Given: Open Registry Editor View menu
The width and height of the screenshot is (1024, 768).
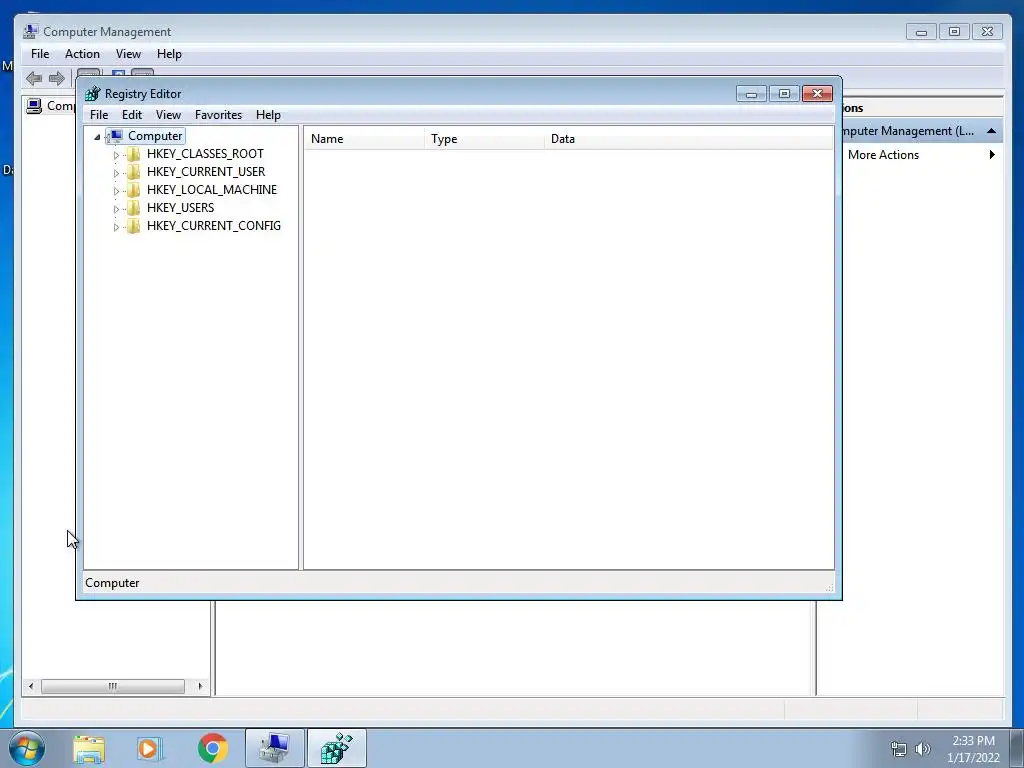Looking at the screenshot, I should [168, 115].
